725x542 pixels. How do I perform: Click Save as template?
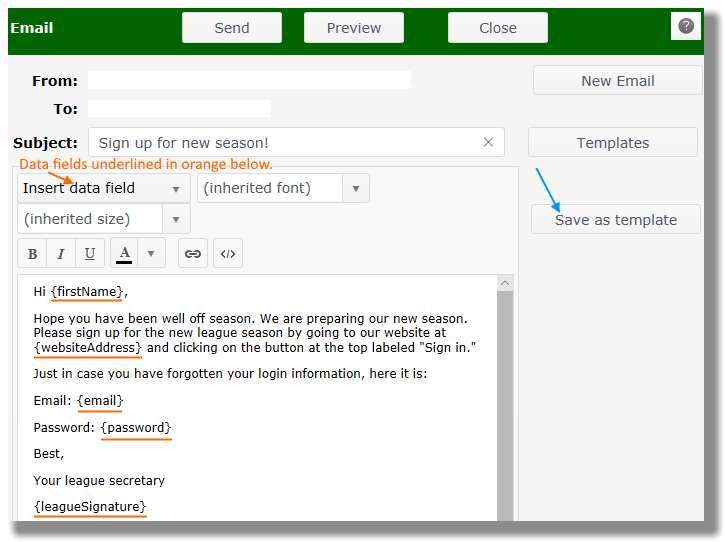tap(615, 220)
